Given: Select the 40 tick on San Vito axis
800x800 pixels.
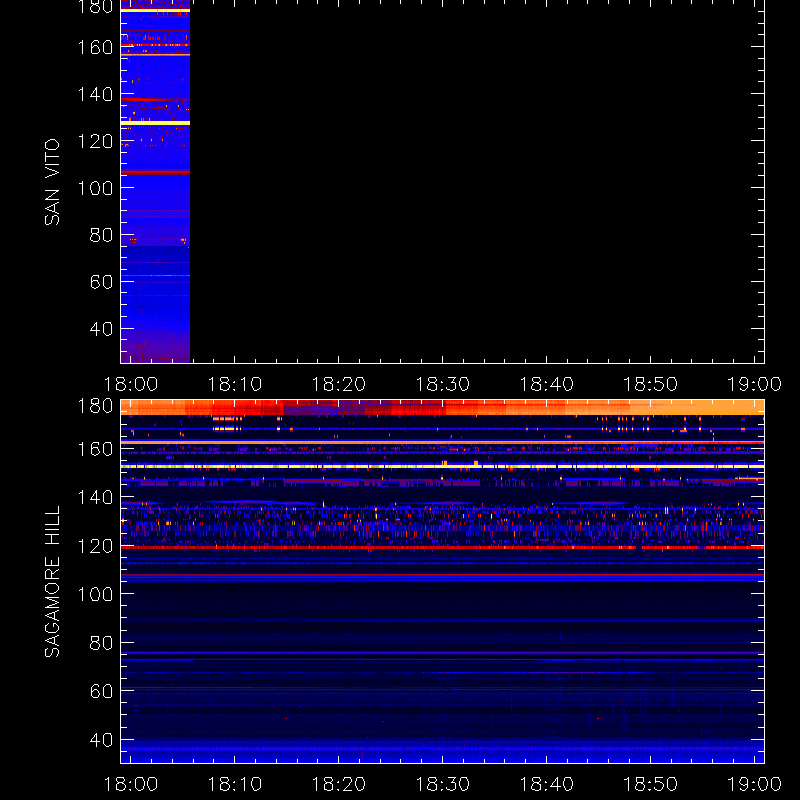Looking at the screenshot, I should pyautogui.click(x=101, y=329).
